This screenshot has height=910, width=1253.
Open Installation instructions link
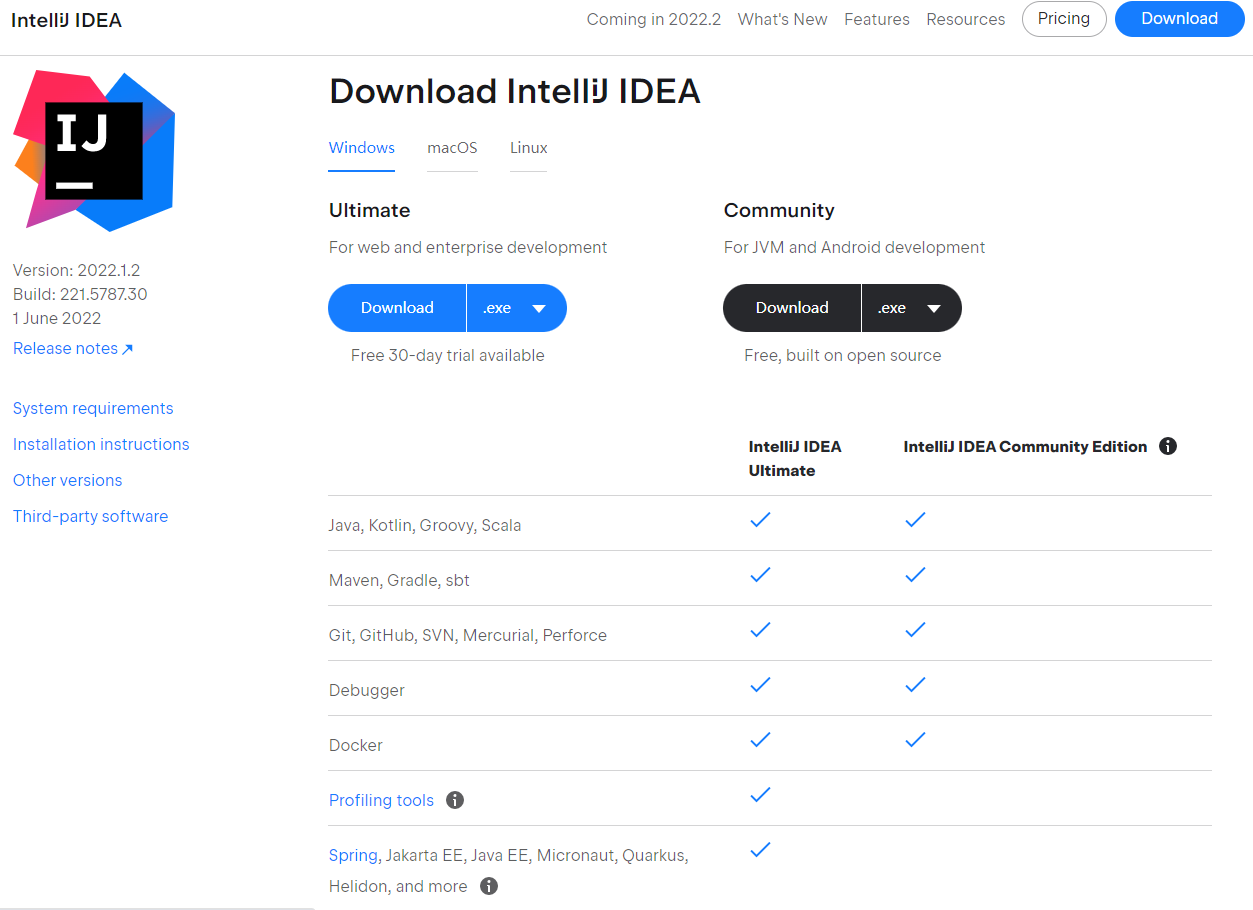pos(101,444)
